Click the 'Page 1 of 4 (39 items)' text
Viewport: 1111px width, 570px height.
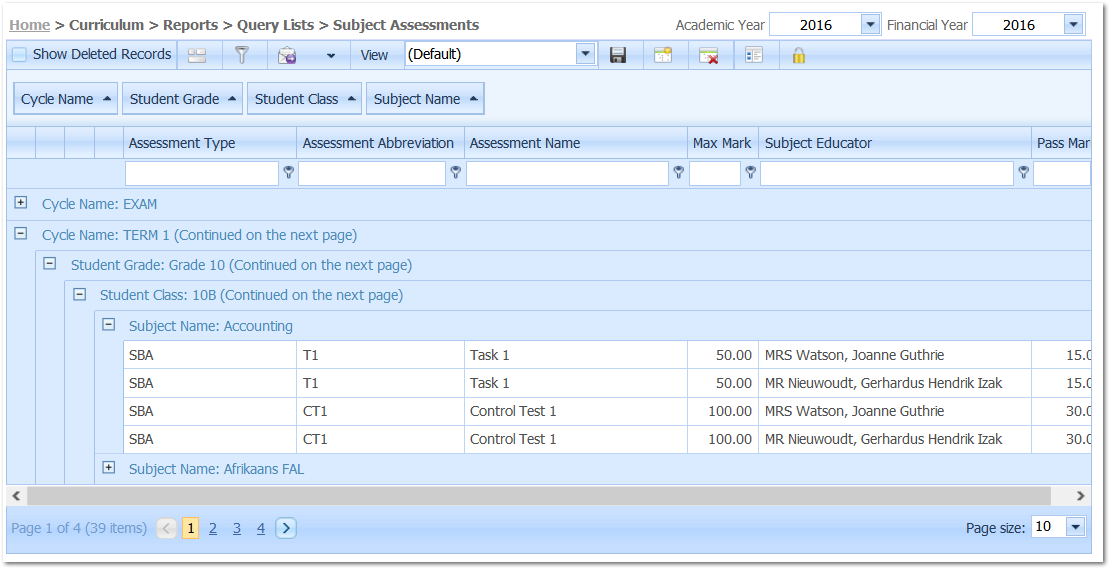coord(79,528)
